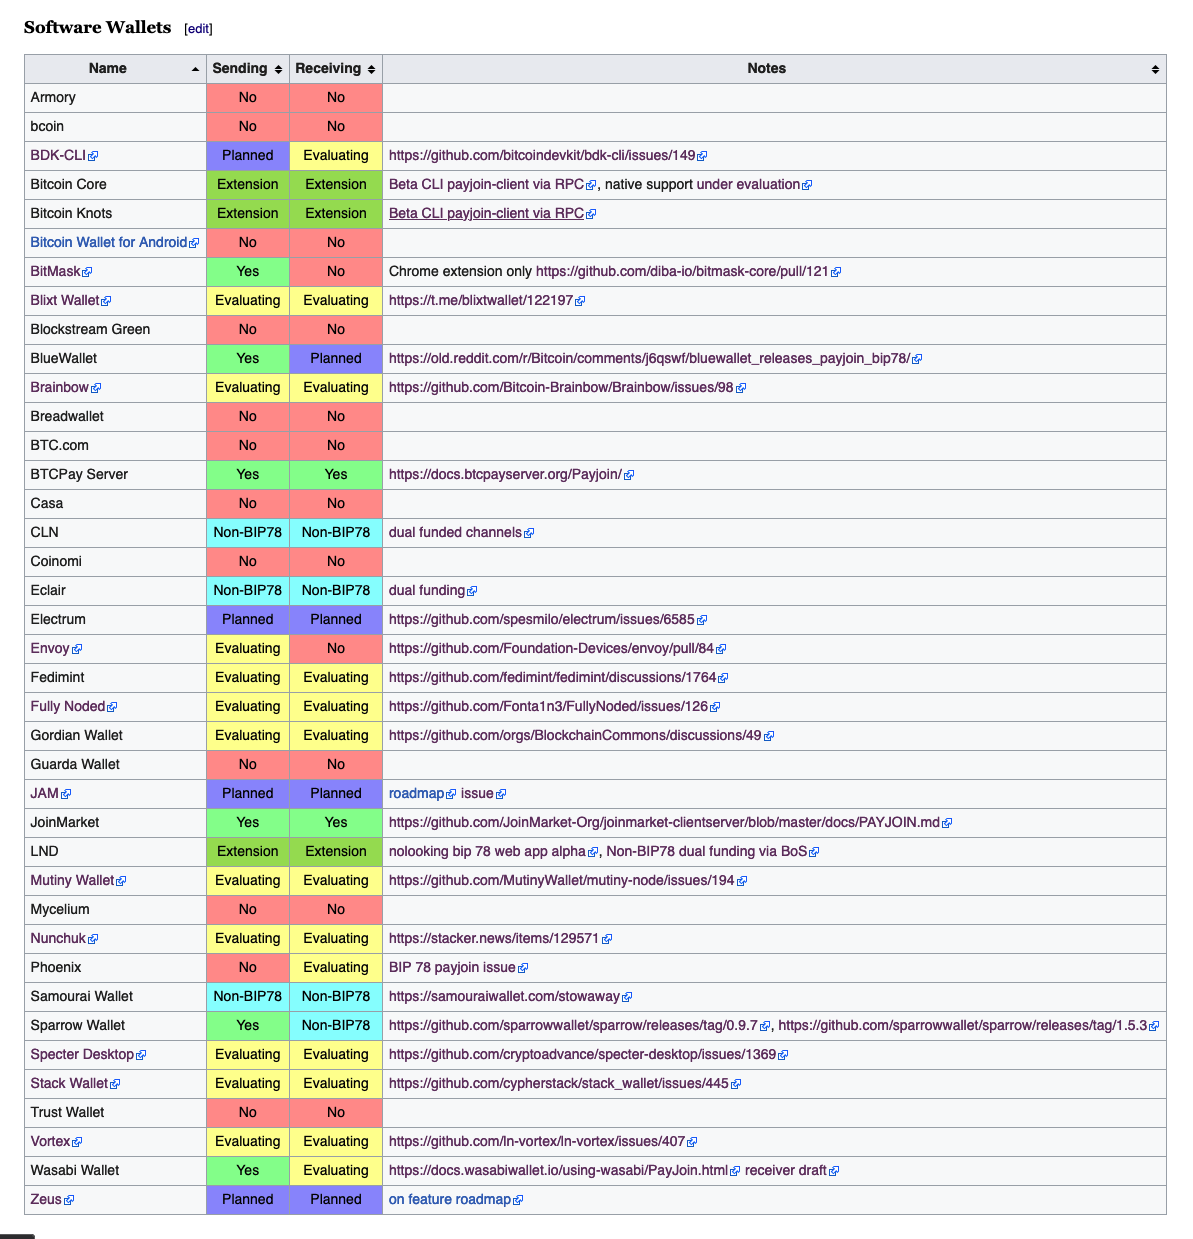
Task: Open the Electrum GitHub issue 6585 link
Action: [542, 619]
